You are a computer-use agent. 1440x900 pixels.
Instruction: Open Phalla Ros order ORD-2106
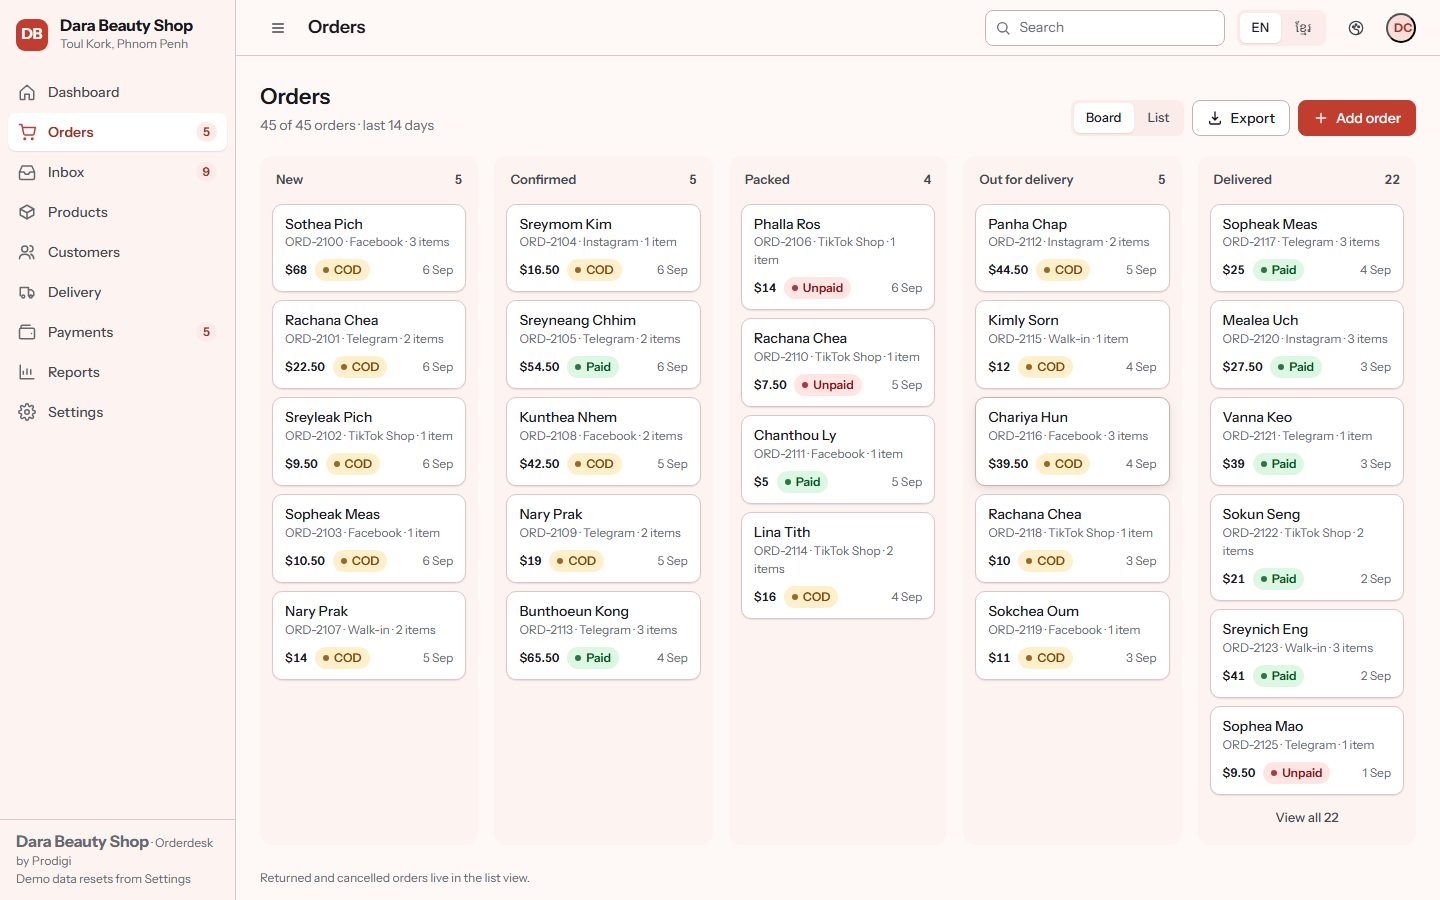click(x=838, y=257)
